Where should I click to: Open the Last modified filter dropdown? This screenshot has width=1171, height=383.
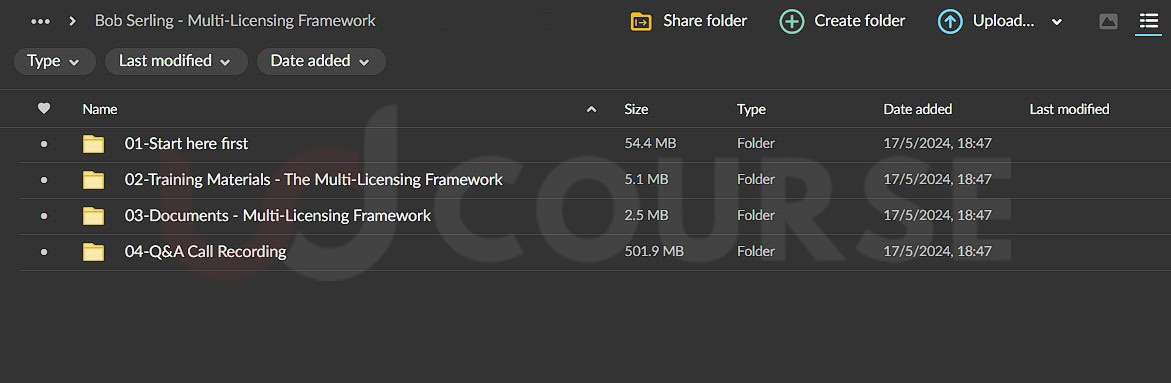coord(176,61)
